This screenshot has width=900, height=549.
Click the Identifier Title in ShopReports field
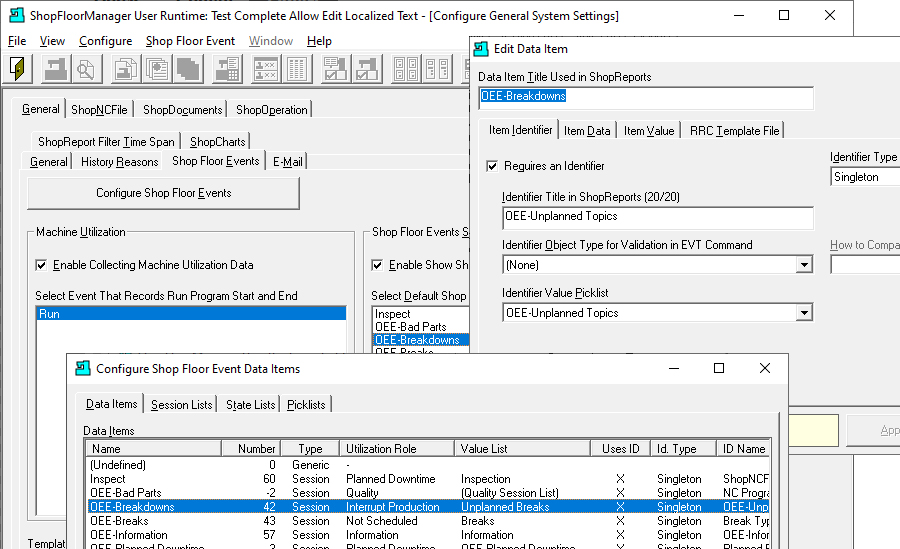657,218
